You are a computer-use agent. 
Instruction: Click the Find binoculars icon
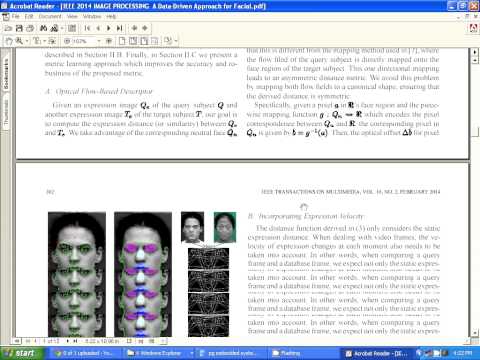tap(43, 28)
